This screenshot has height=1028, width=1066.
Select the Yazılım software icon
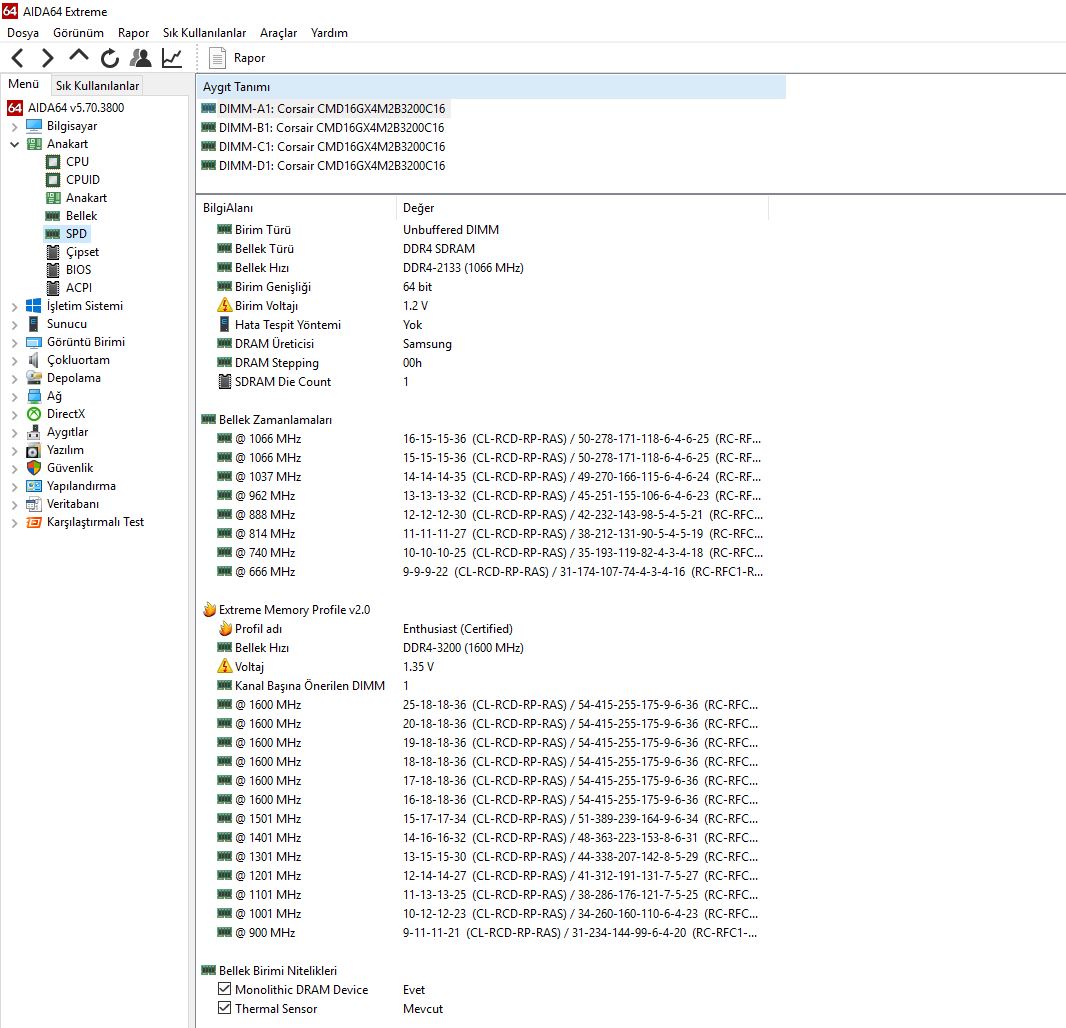[x=33, y=450]
